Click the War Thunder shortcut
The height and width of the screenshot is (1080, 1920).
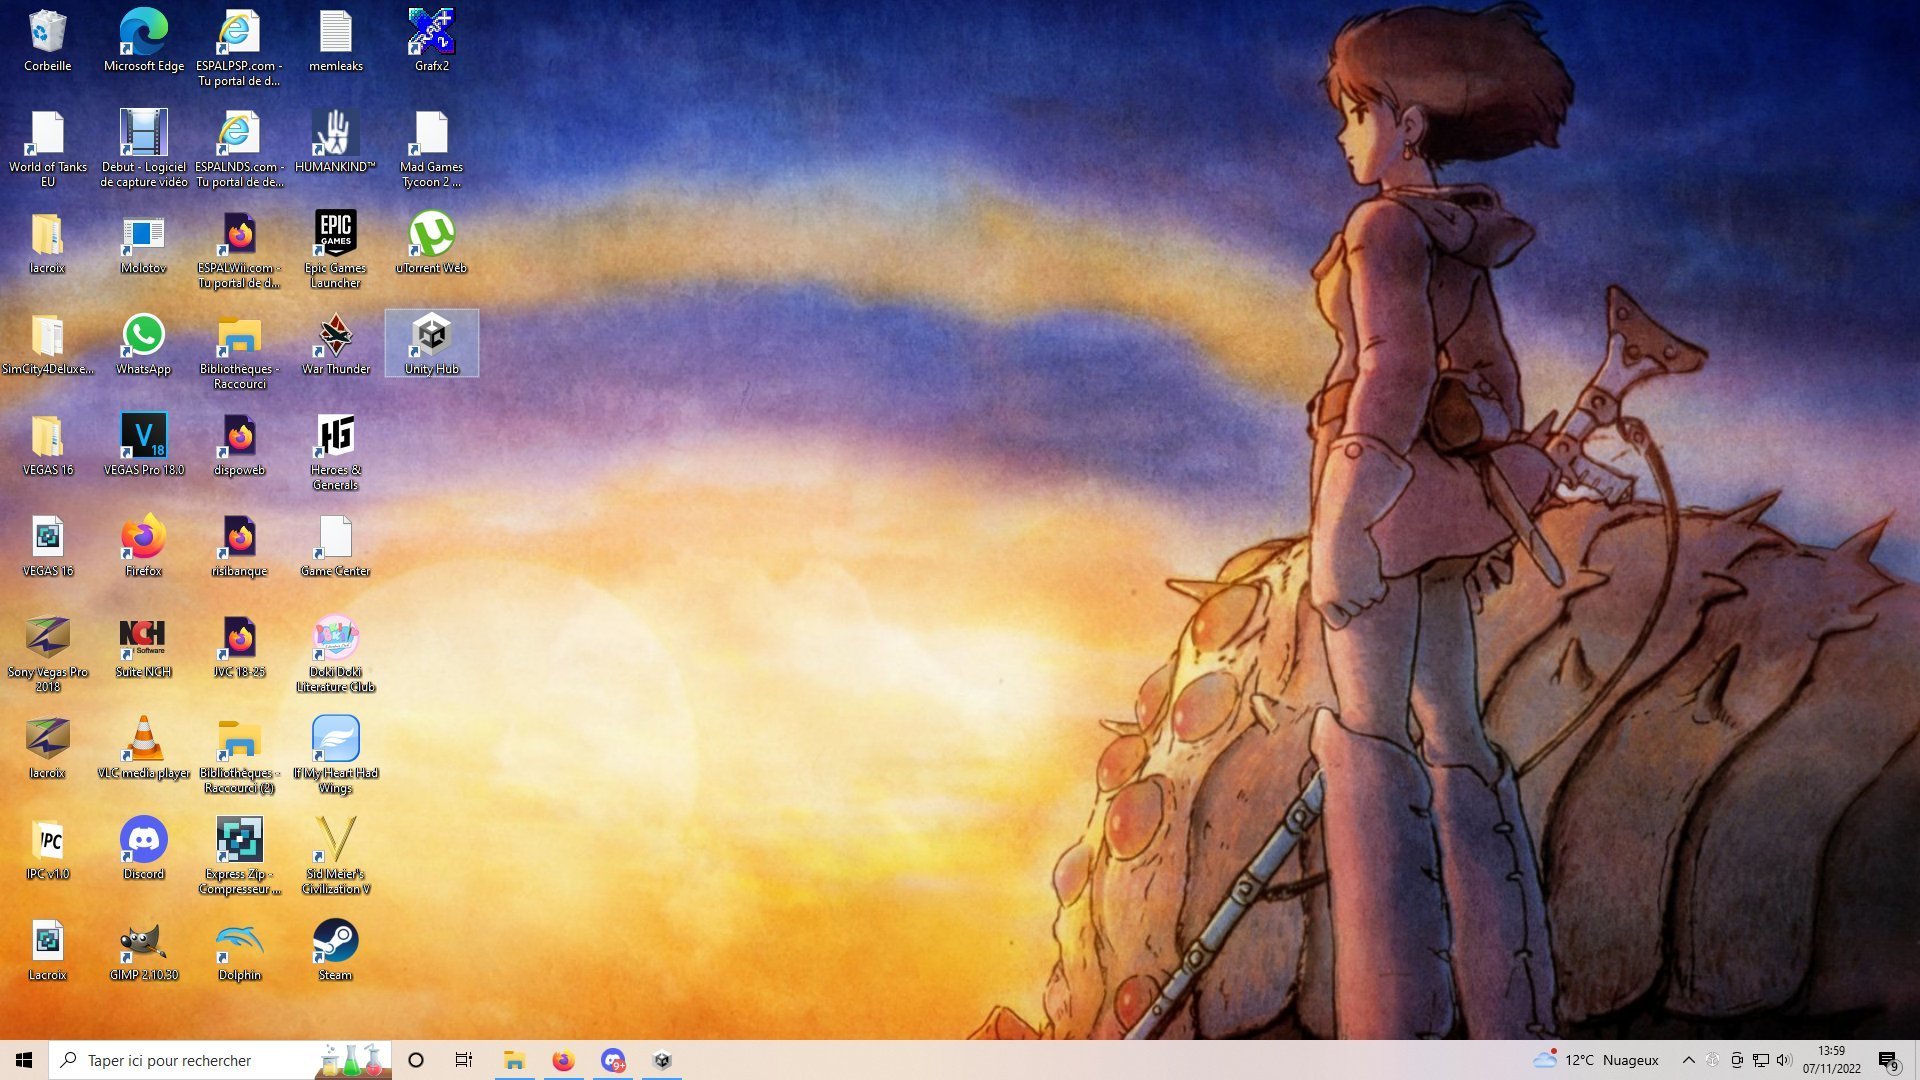click(x=335, y=336)
